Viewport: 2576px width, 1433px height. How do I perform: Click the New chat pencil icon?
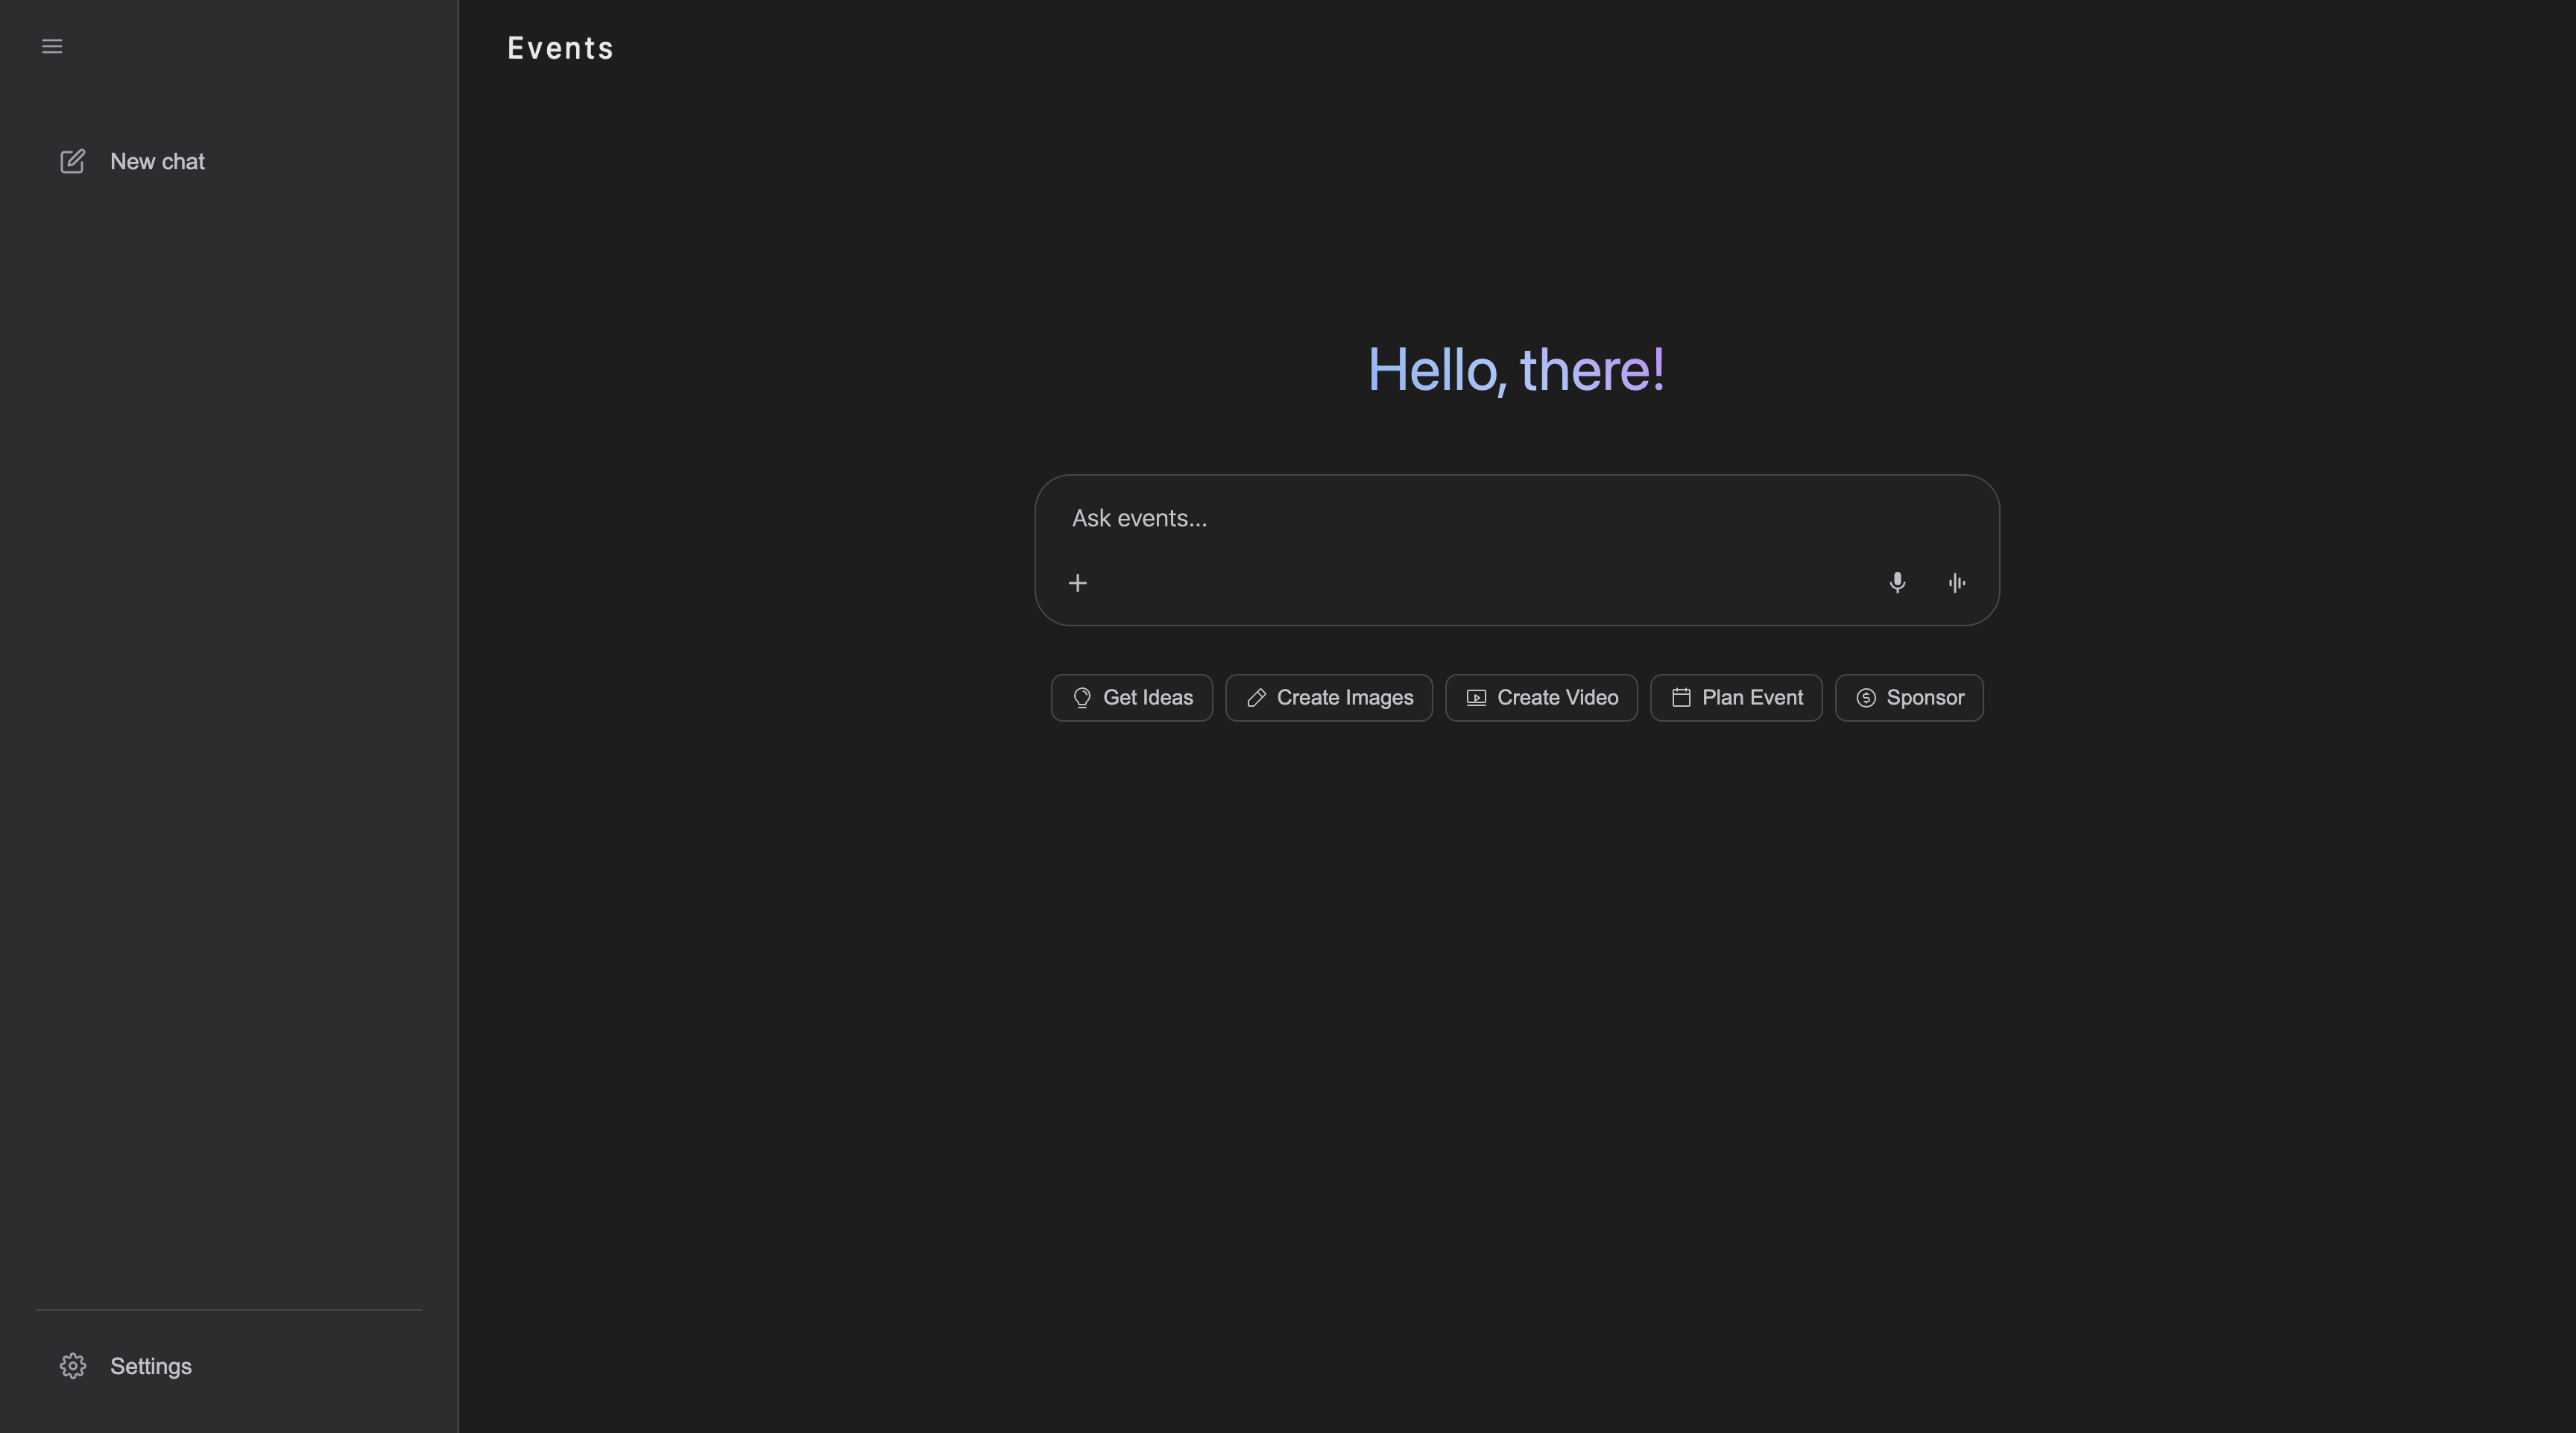coord(73,161)
